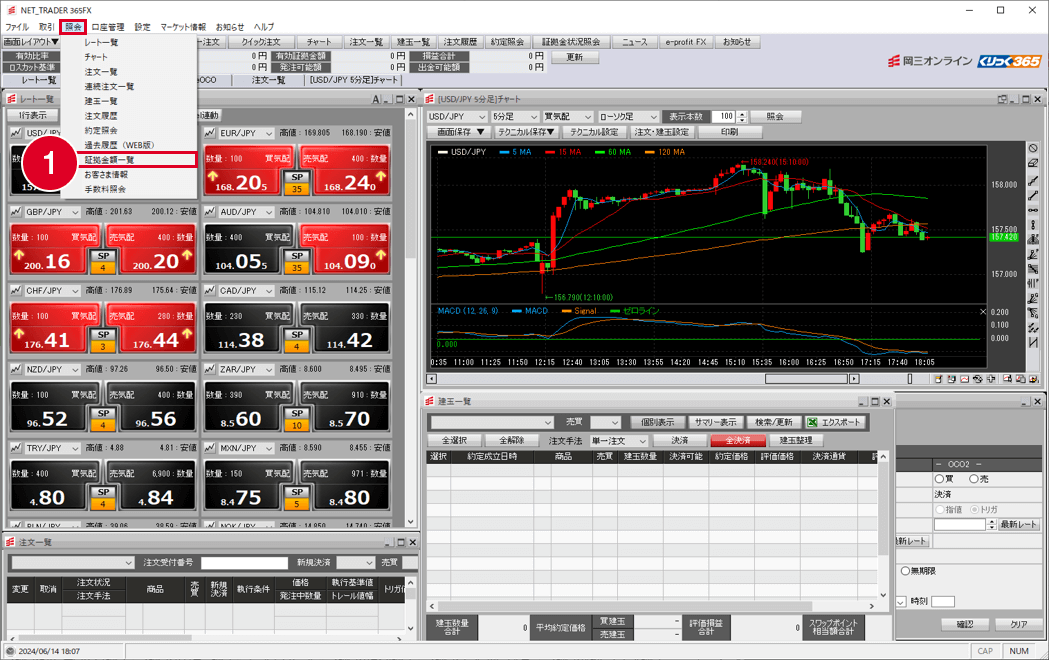Click the chart icon beside GBP/JPY
1050x660 pixels.
pyautogui.click(x=16, y=212)
